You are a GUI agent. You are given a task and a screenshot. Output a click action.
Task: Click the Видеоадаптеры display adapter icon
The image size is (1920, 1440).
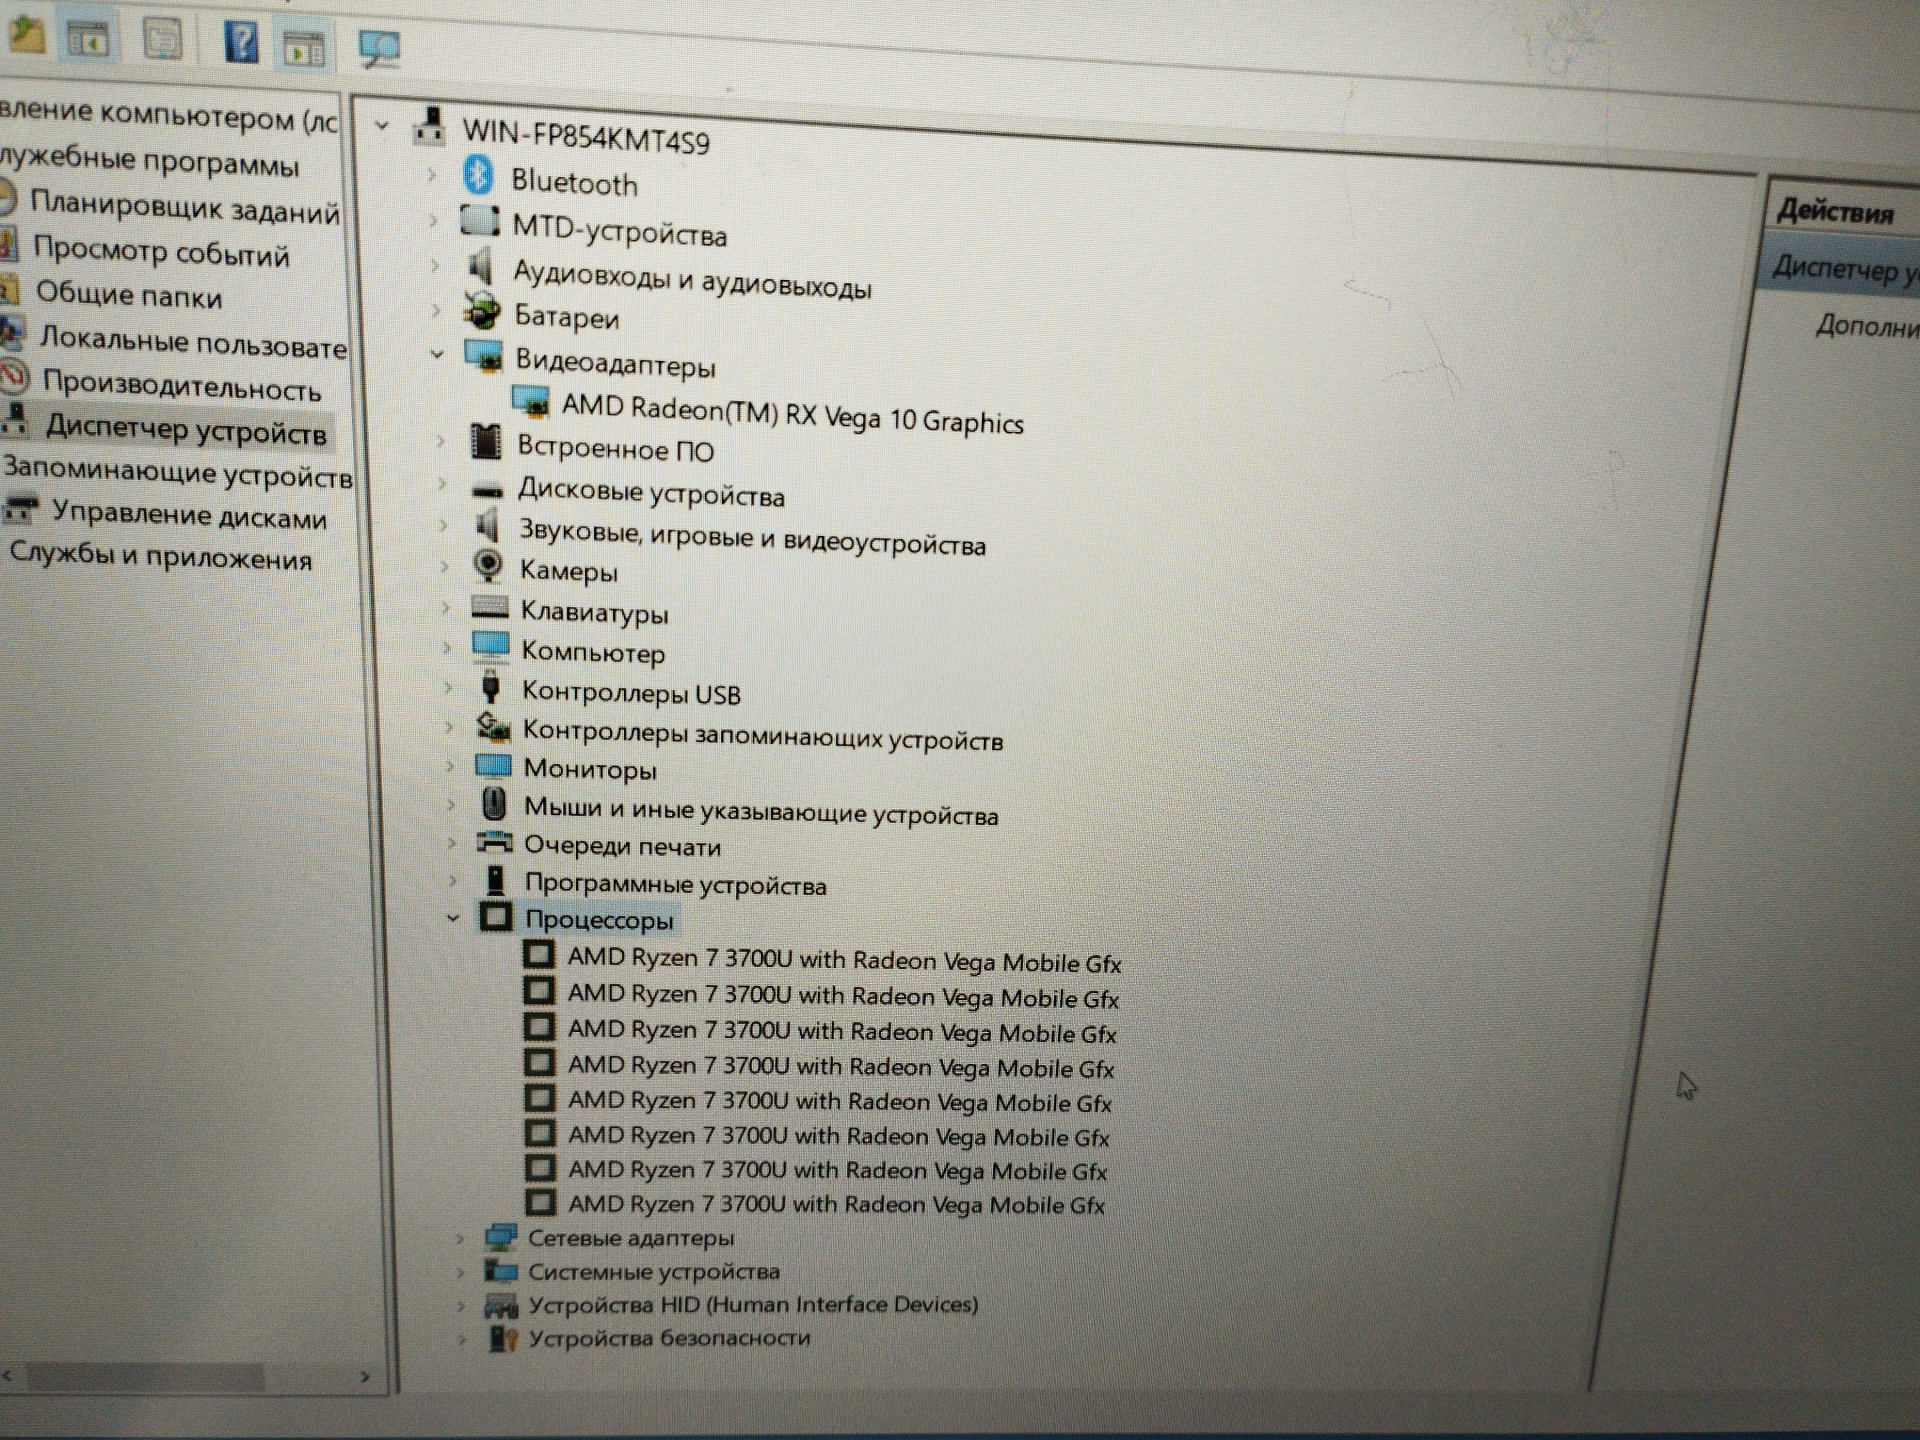[x=484, y=356]
